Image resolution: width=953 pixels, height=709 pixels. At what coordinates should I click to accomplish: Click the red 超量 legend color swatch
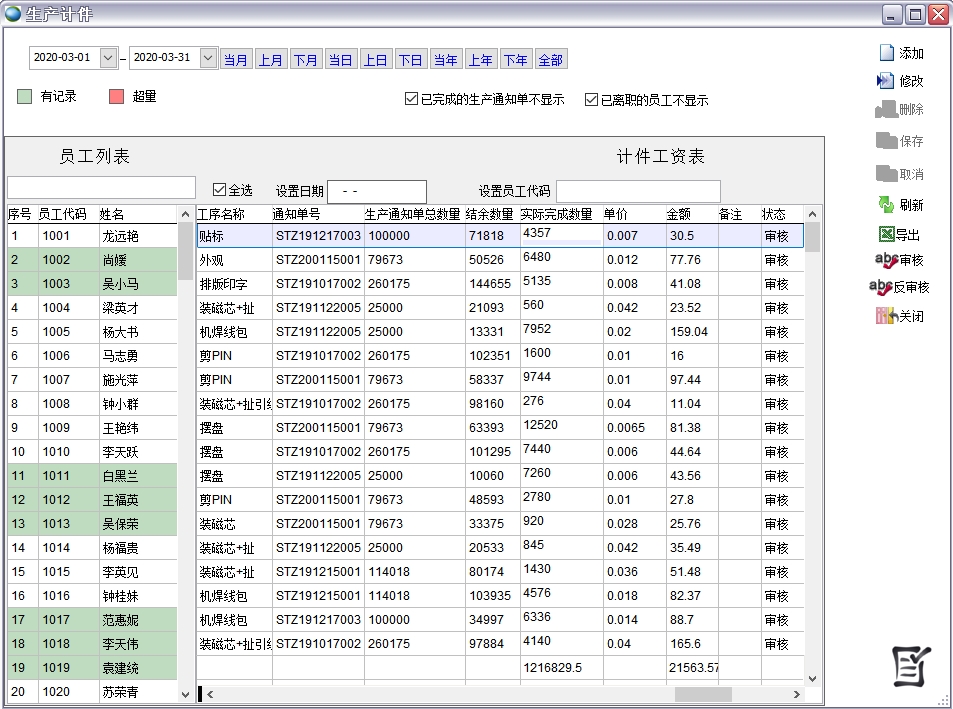(x=116, y=97)
